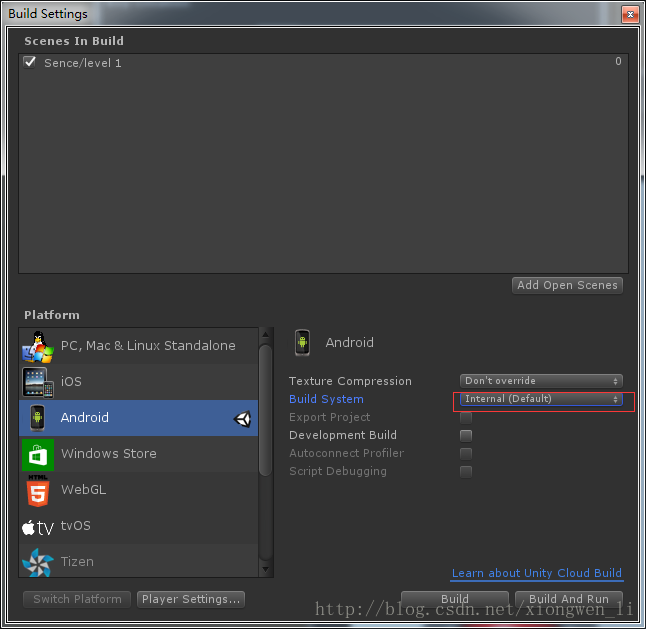Select the Sence/level 1 scene entry
This screenshot has height=629, width=646.
tap(323, 63)
